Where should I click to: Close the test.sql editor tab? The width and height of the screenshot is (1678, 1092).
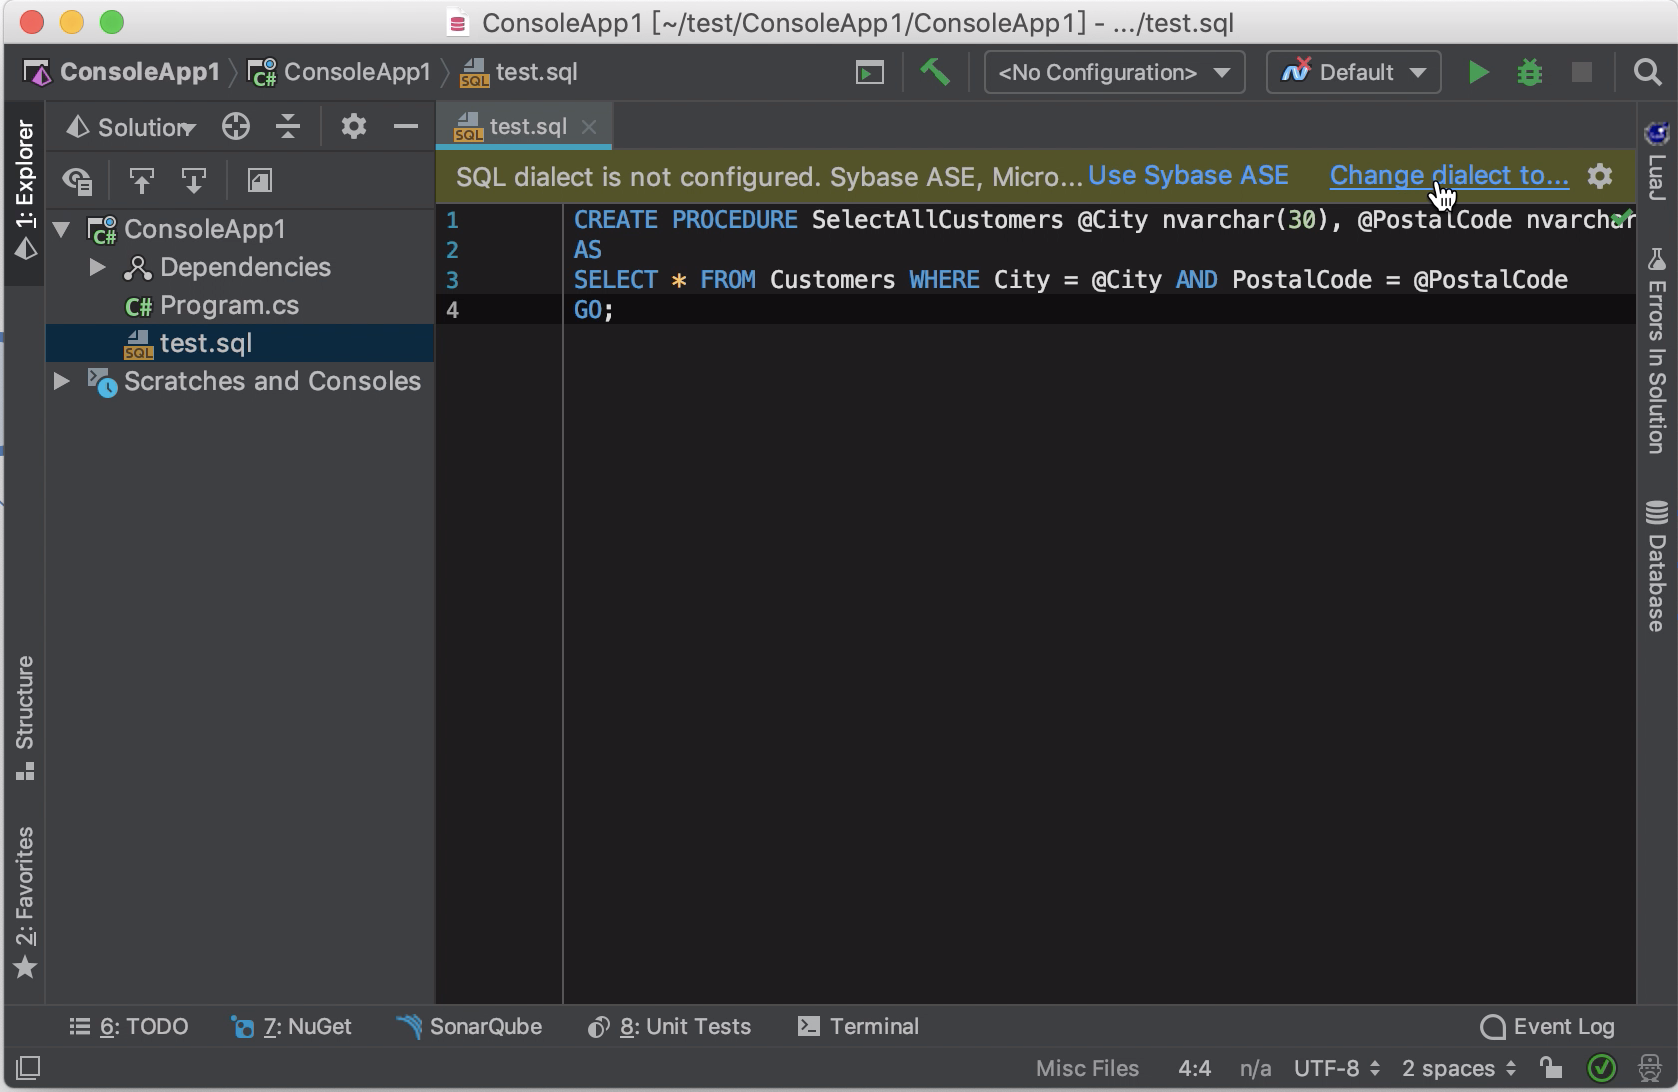[589, 127]
